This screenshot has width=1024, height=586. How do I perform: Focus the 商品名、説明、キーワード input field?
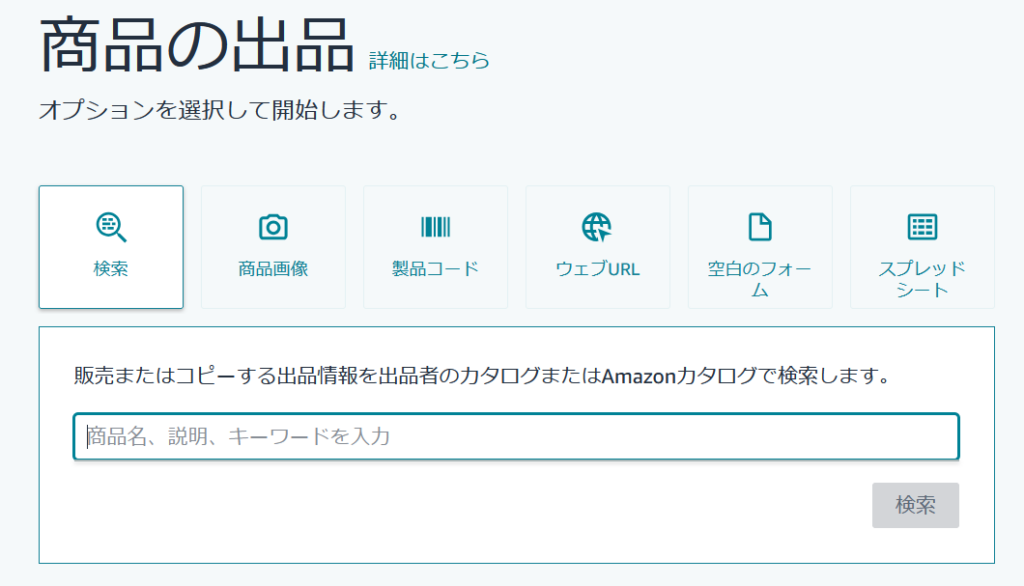(x=516, y=436)
